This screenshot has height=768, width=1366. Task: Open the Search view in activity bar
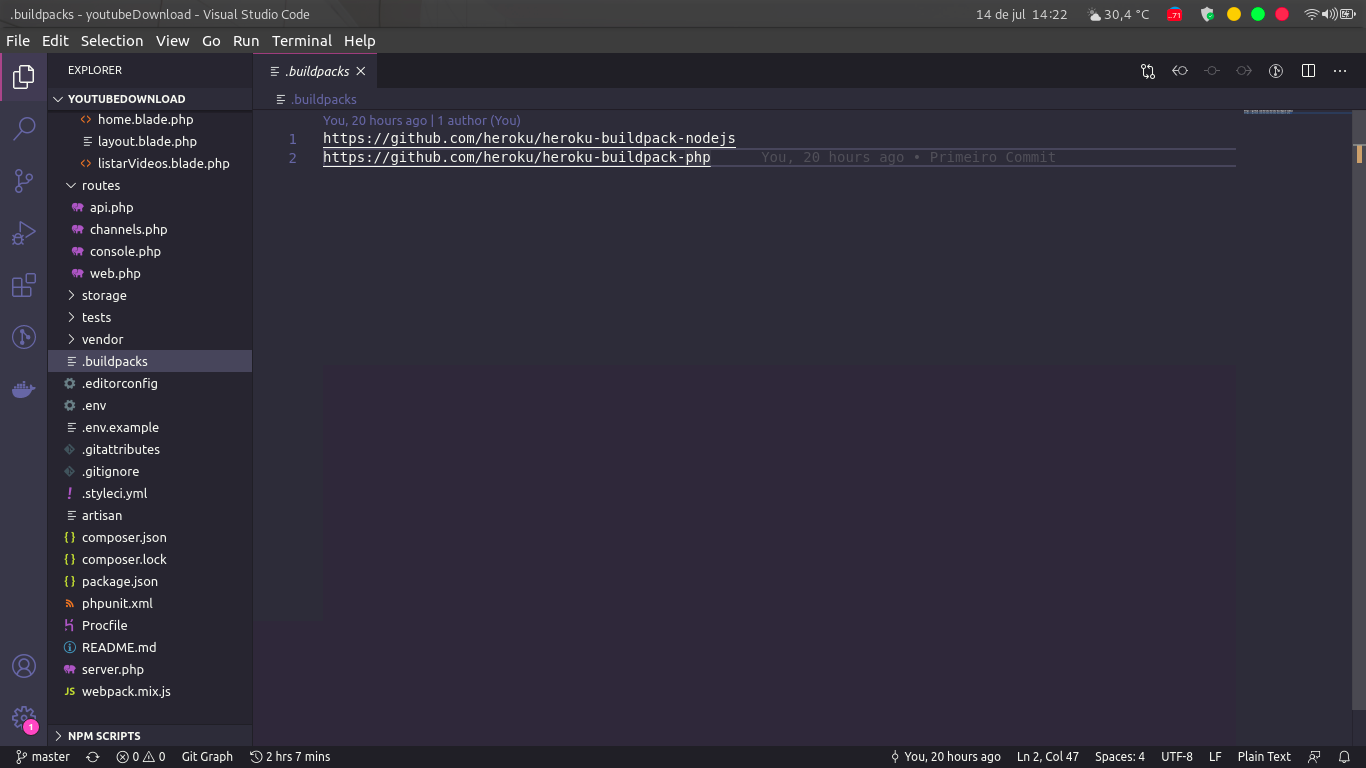(x=24, y=129)
